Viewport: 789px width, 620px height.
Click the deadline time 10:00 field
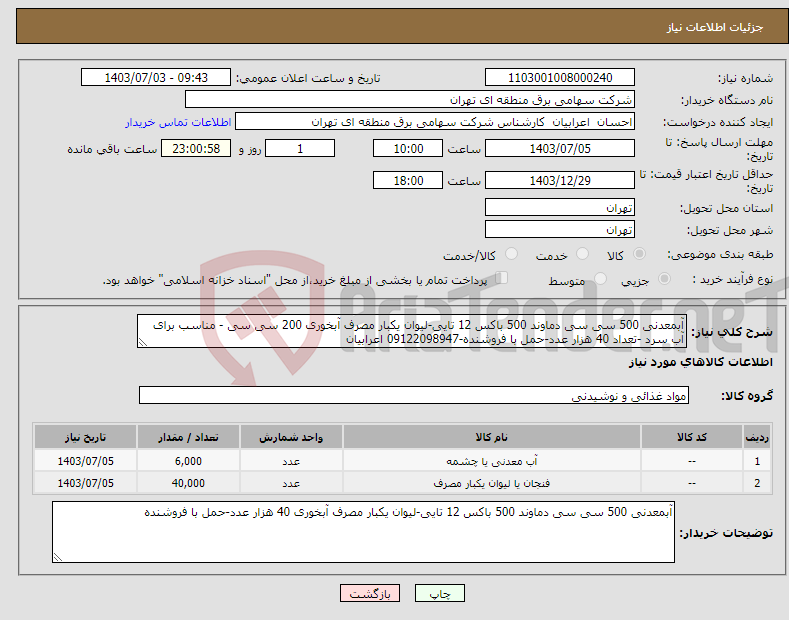tap(408, 148)
